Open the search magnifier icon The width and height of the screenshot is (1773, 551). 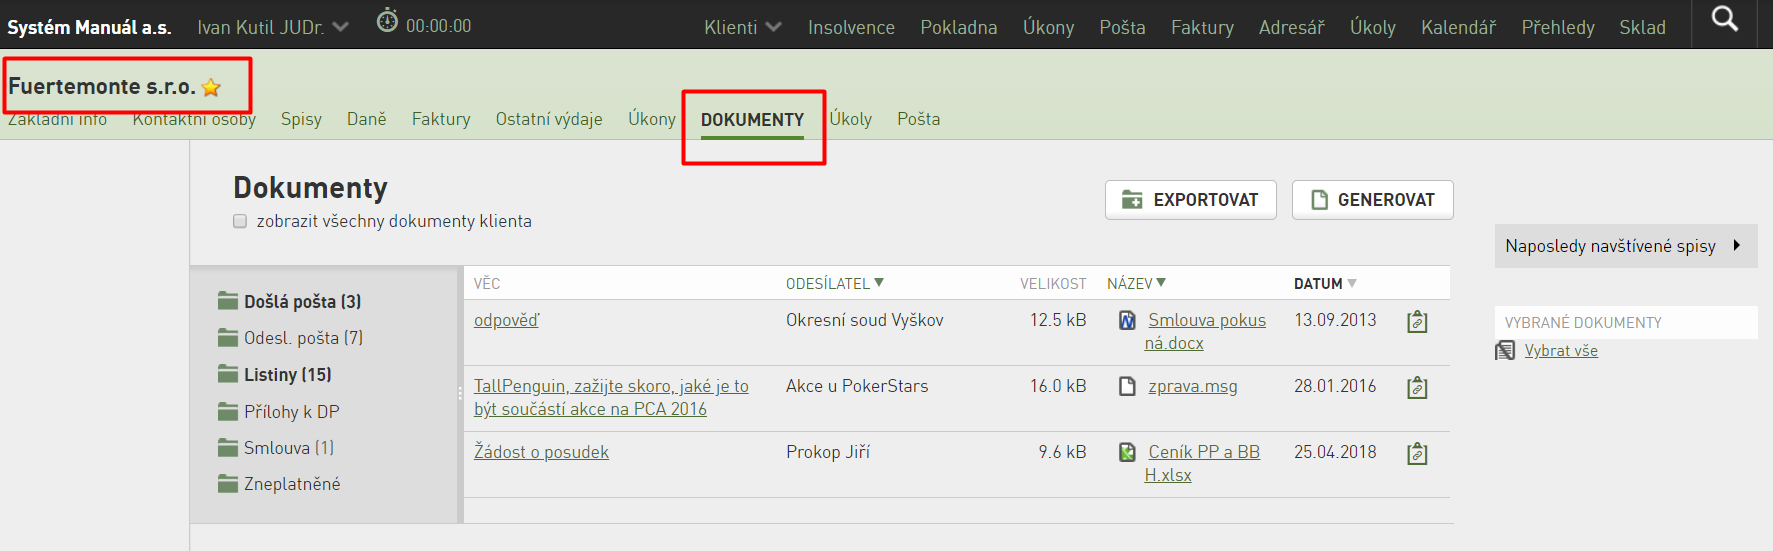(x=1724, y=19)
